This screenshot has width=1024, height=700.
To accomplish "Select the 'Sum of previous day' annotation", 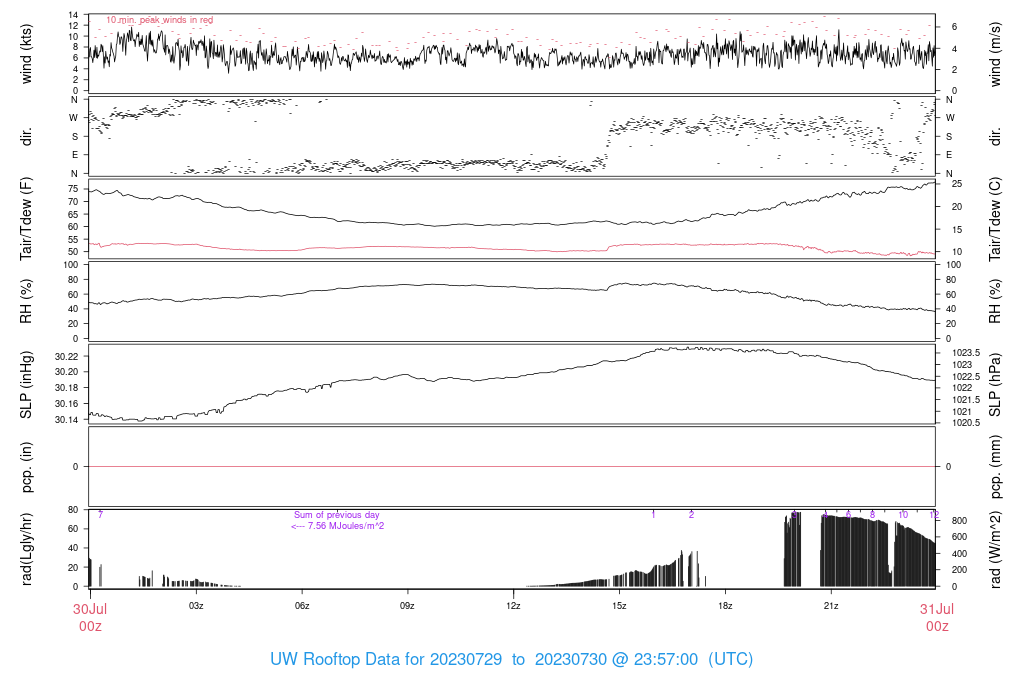I will pyautogui.click(x=336, y=515).
